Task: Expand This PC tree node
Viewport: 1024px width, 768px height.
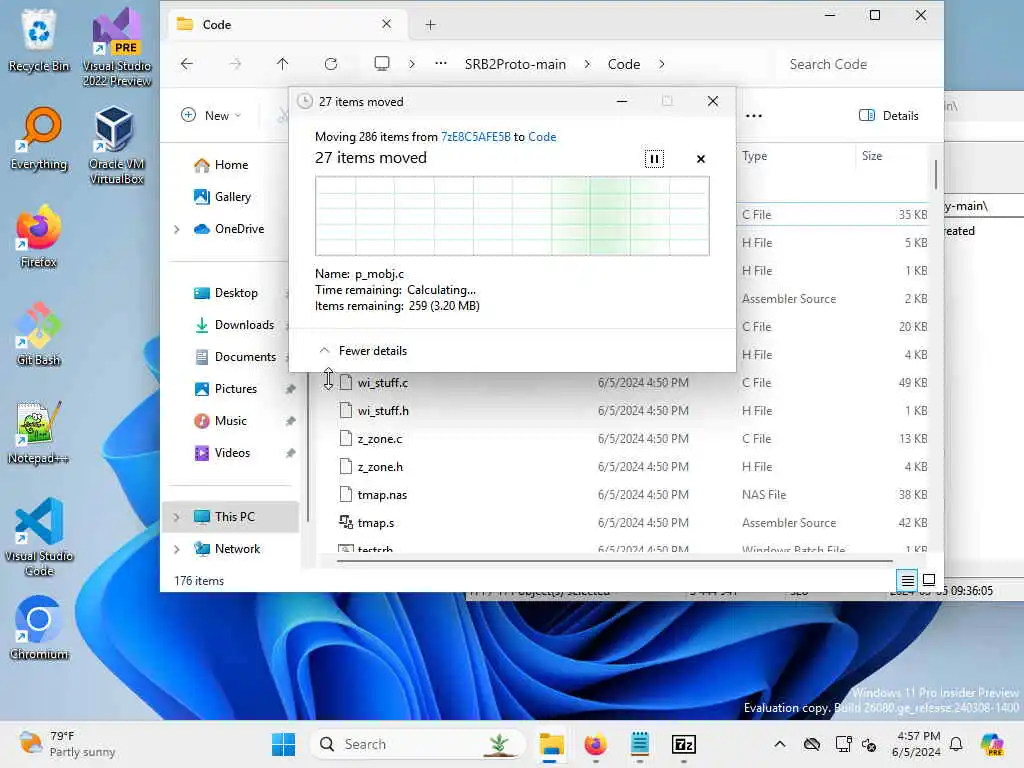Action: click(x=176, y=517)
